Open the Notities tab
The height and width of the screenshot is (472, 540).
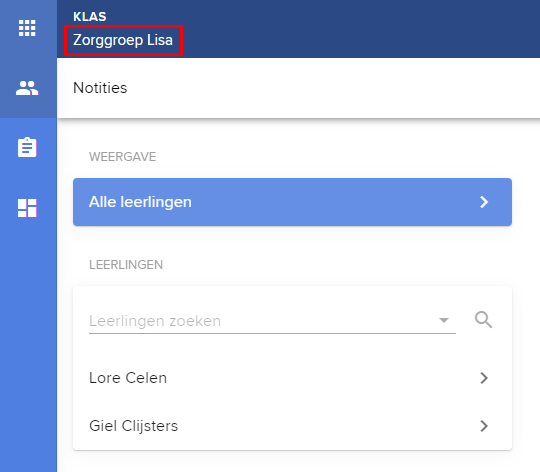point(100,88)
